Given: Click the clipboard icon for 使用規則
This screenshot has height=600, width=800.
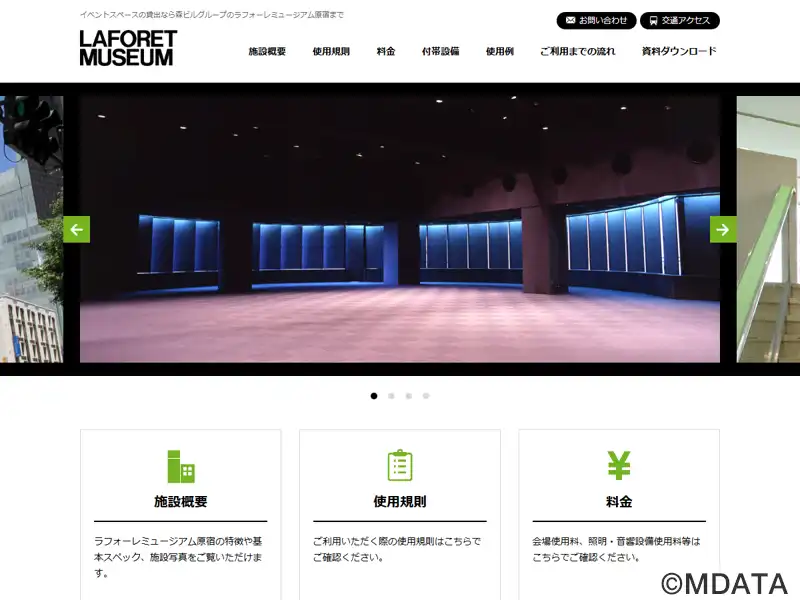Looking at the screenshot, I should click(x=400, y=466).
